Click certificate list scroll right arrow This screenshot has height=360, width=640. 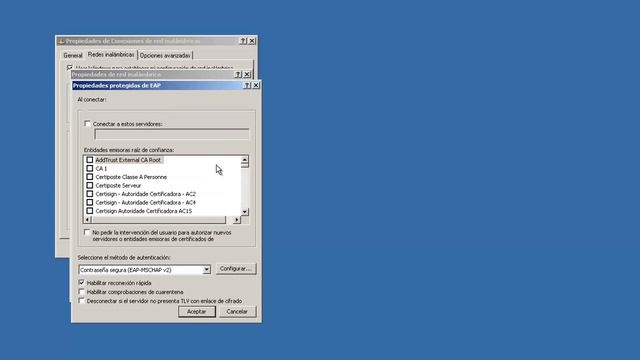pos(237,220)
